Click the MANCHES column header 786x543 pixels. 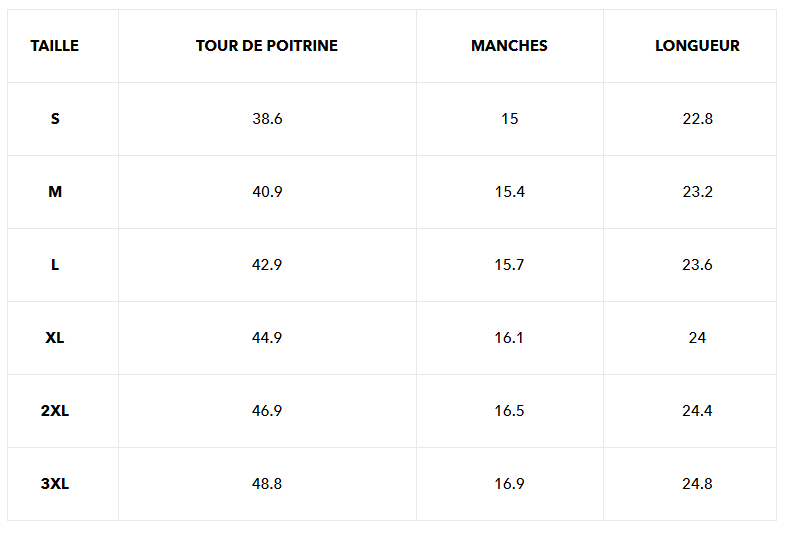[509, 46]
